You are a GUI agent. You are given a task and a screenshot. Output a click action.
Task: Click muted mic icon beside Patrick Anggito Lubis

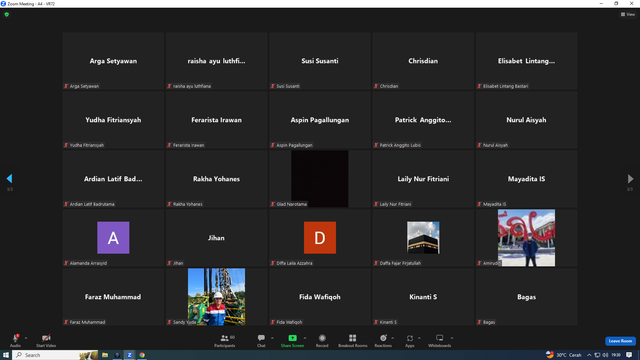coord(376,145)
